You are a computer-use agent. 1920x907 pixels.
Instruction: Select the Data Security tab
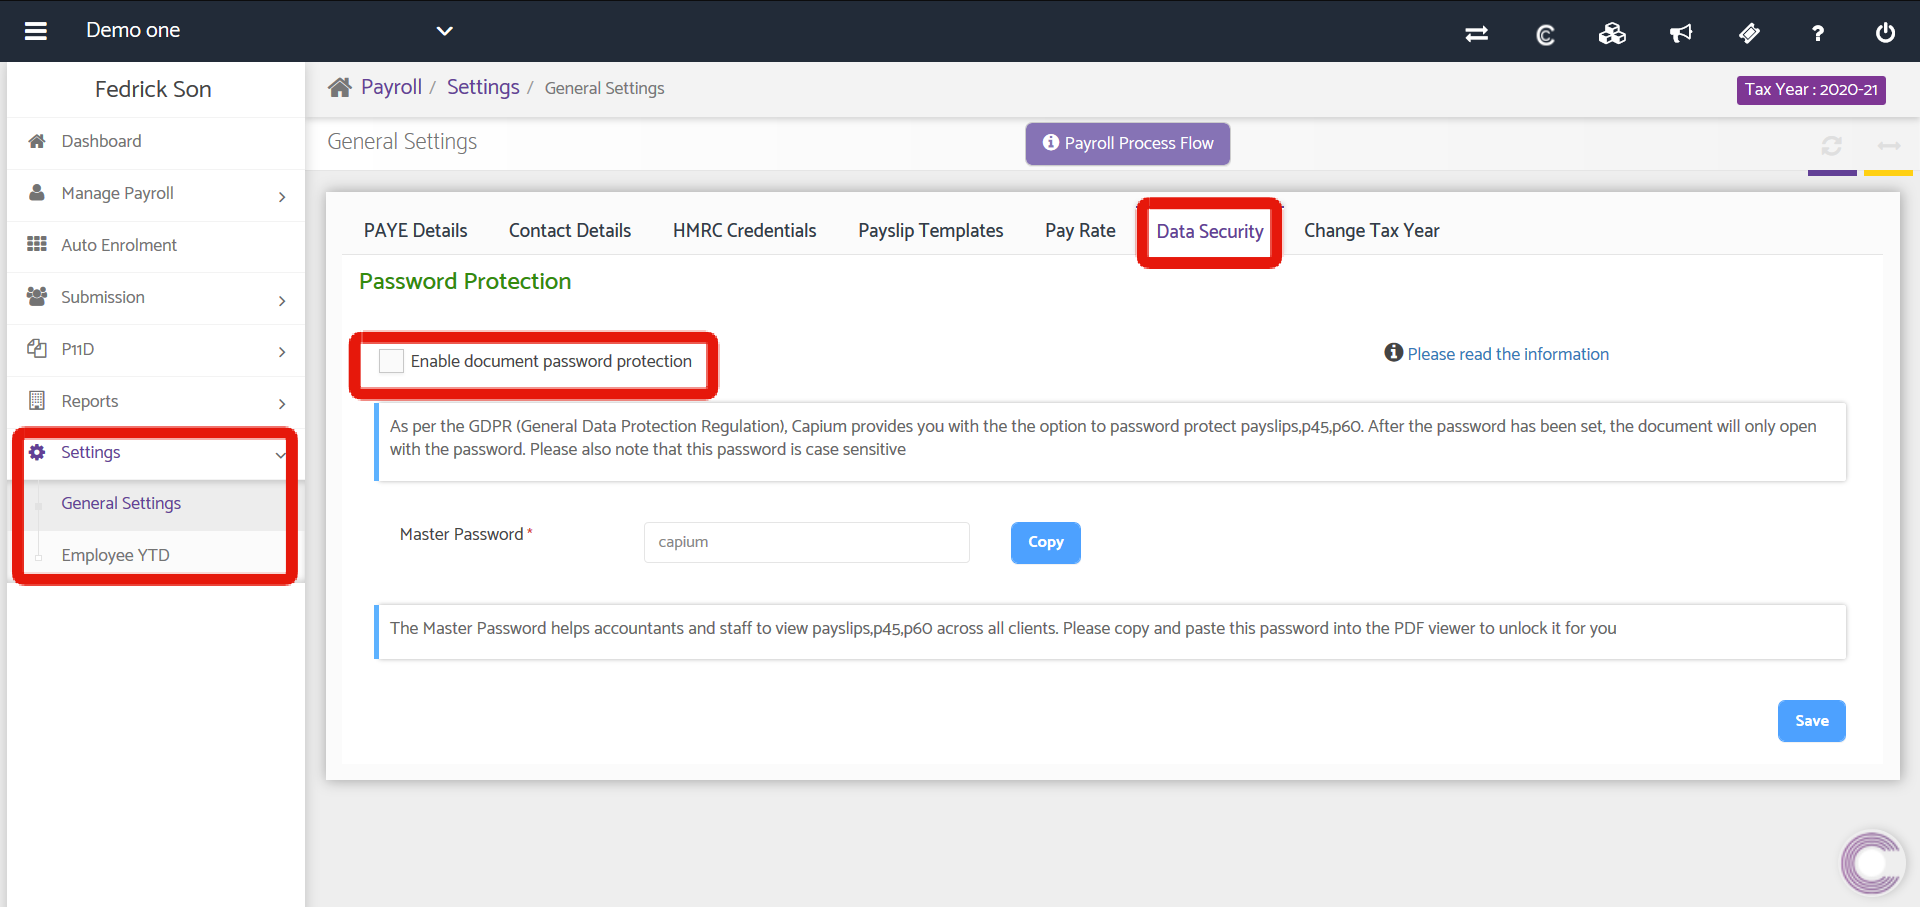click(1210, 231)
